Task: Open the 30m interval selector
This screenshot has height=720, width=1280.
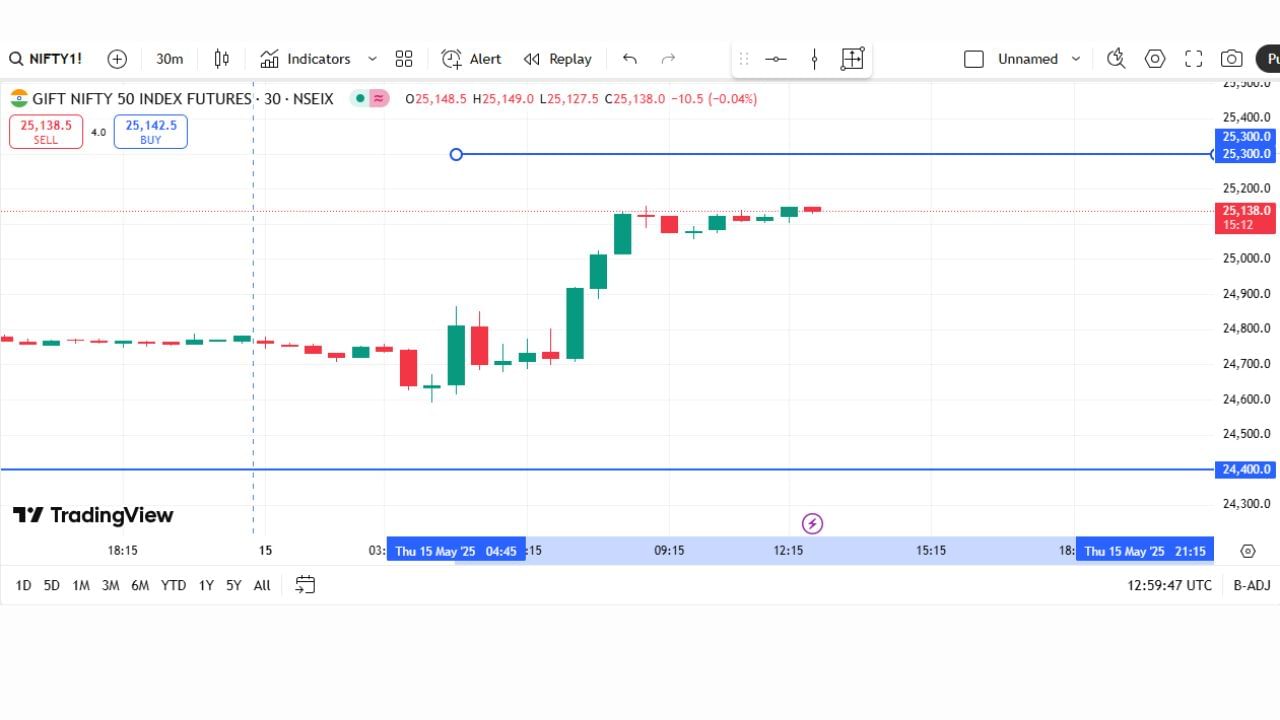Action: [169, 59]
